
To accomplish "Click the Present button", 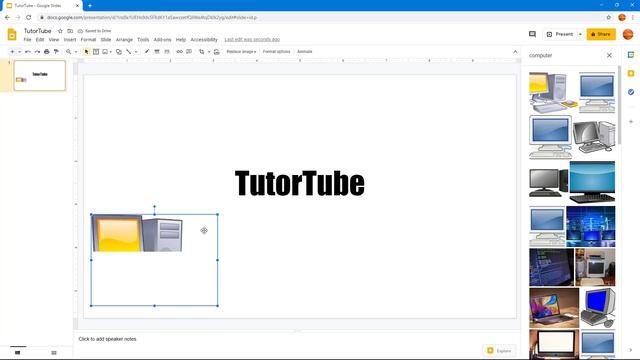I will coord(560,34).
